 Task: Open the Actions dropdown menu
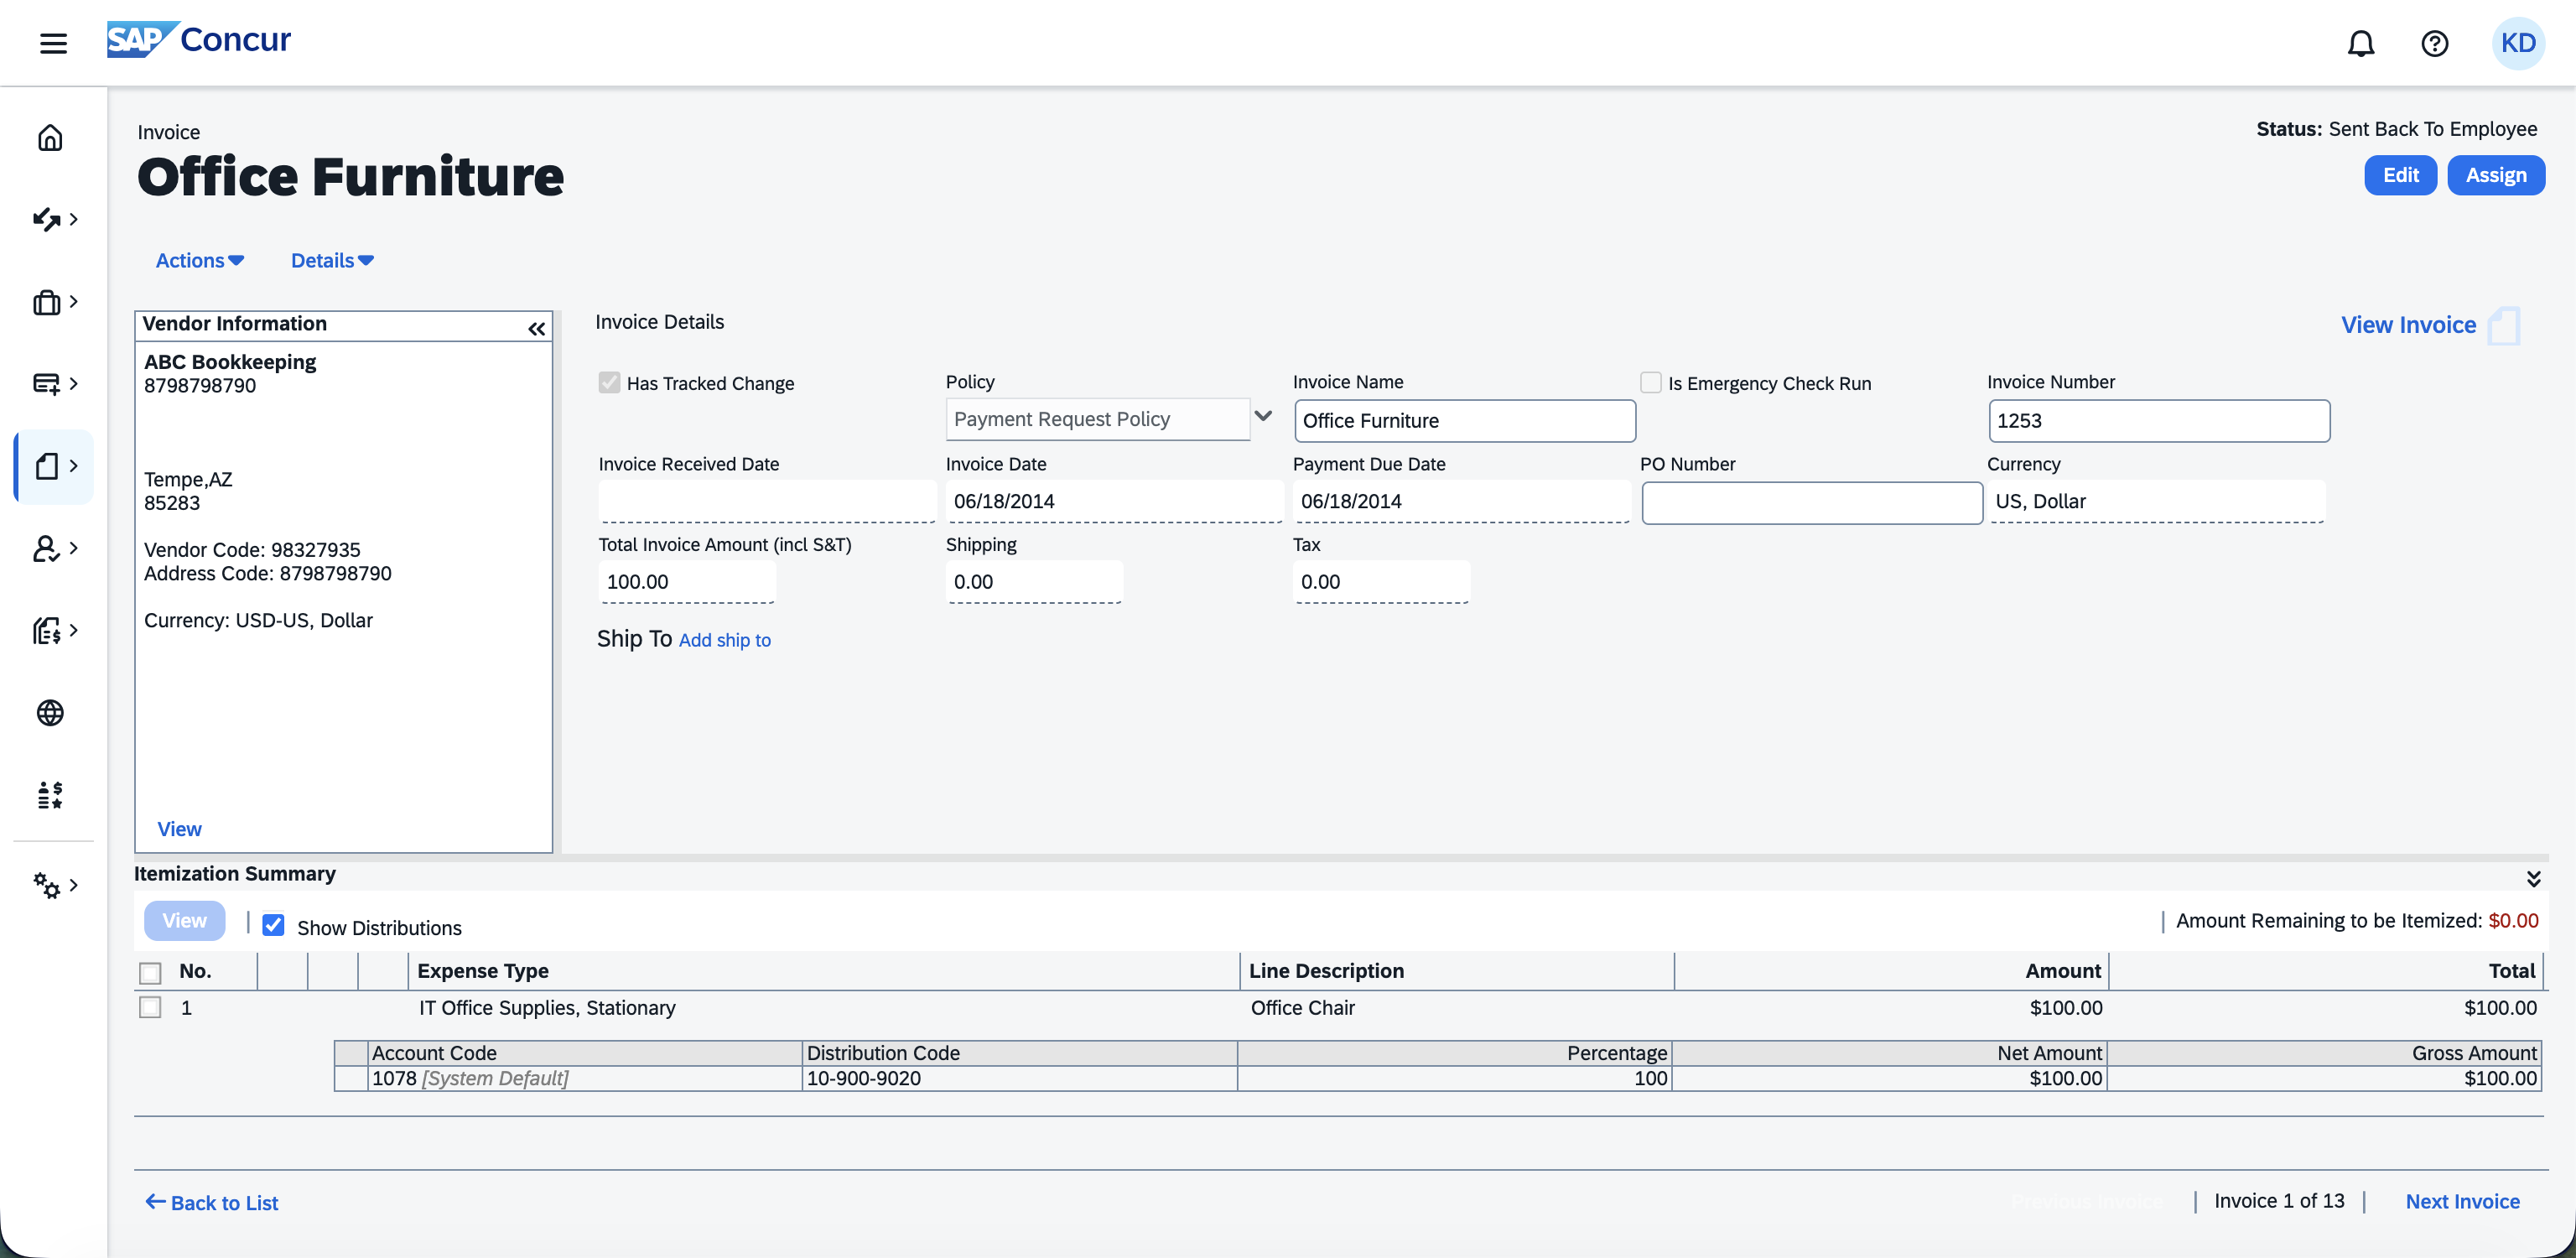pyautogui.click(x=200, y=260)
